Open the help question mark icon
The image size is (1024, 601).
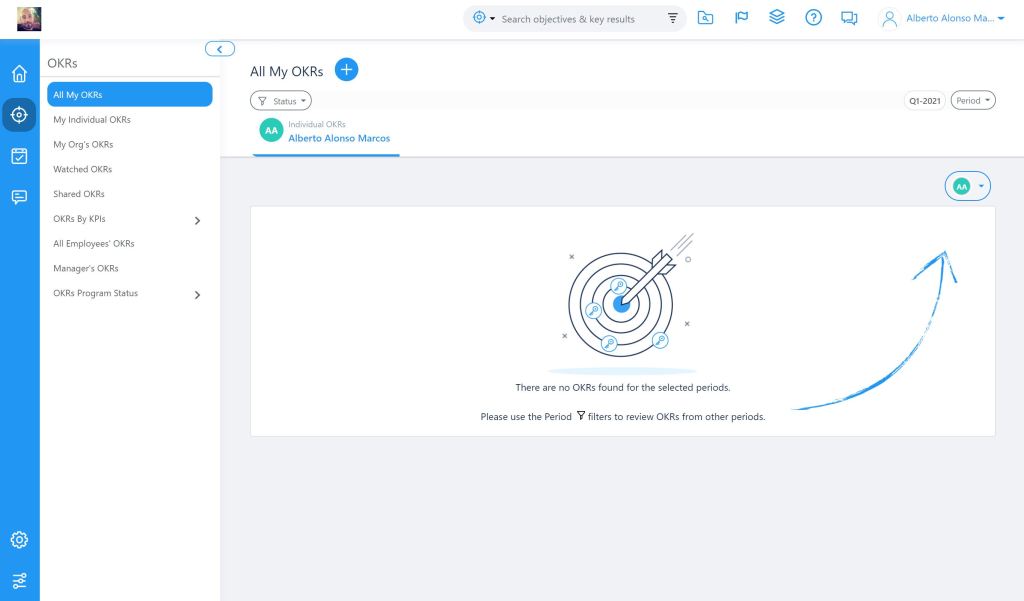813,18
